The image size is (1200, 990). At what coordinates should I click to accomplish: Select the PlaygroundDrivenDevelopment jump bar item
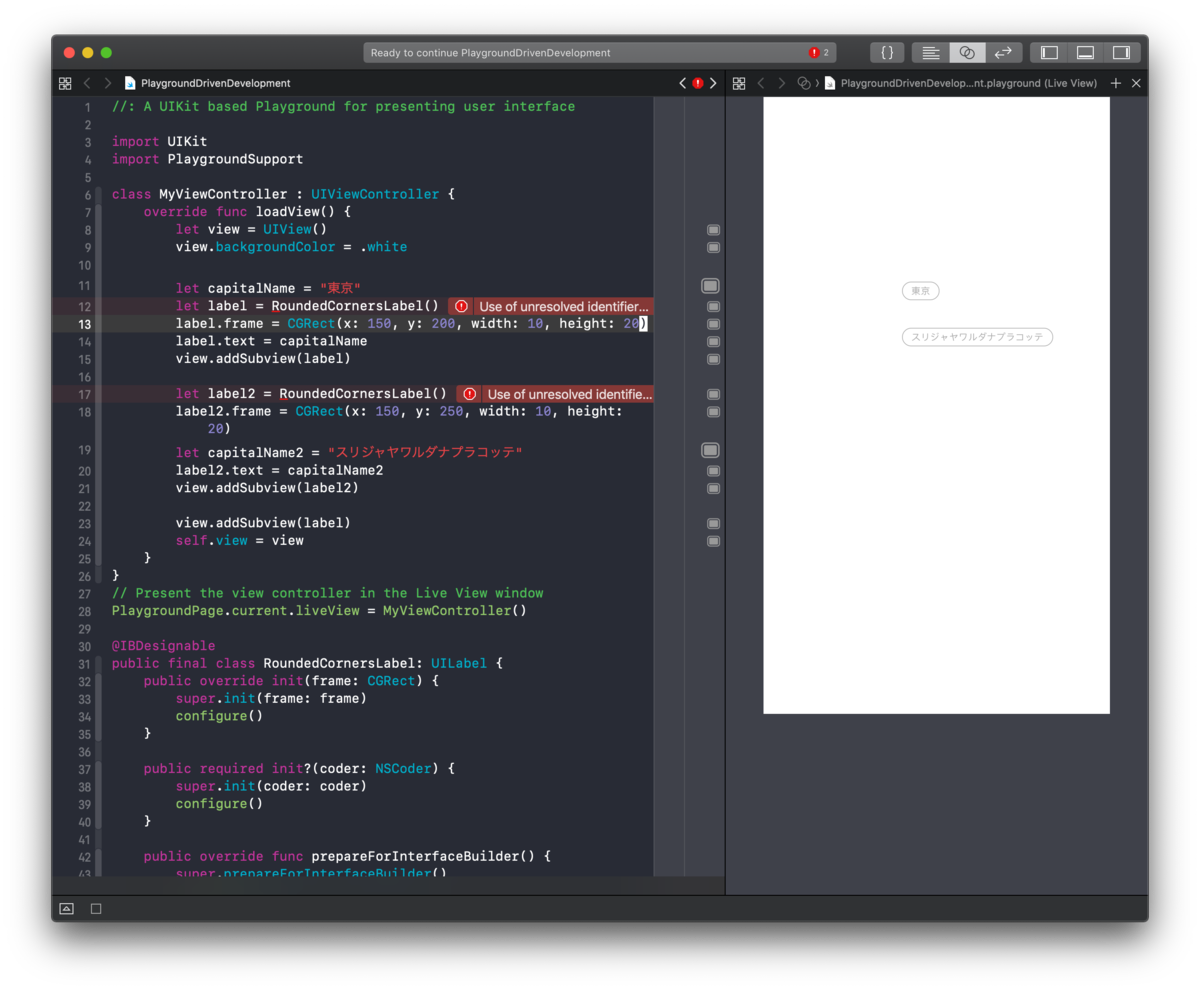tap(208, 83)
